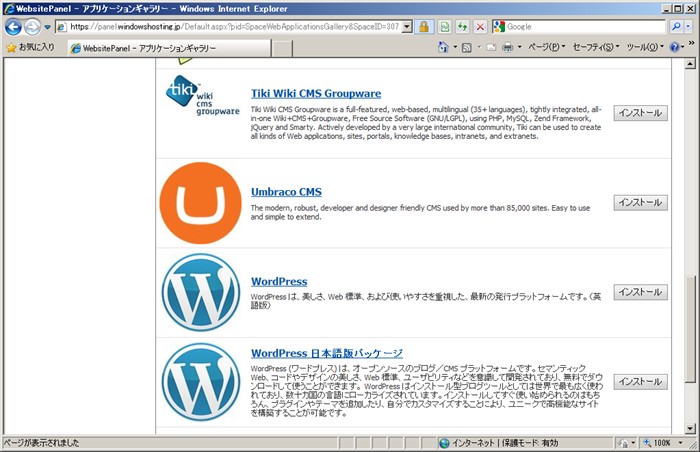Refresh the page with green arrows icon
Viewport: 700px width, 452px height.
point(462,27)
